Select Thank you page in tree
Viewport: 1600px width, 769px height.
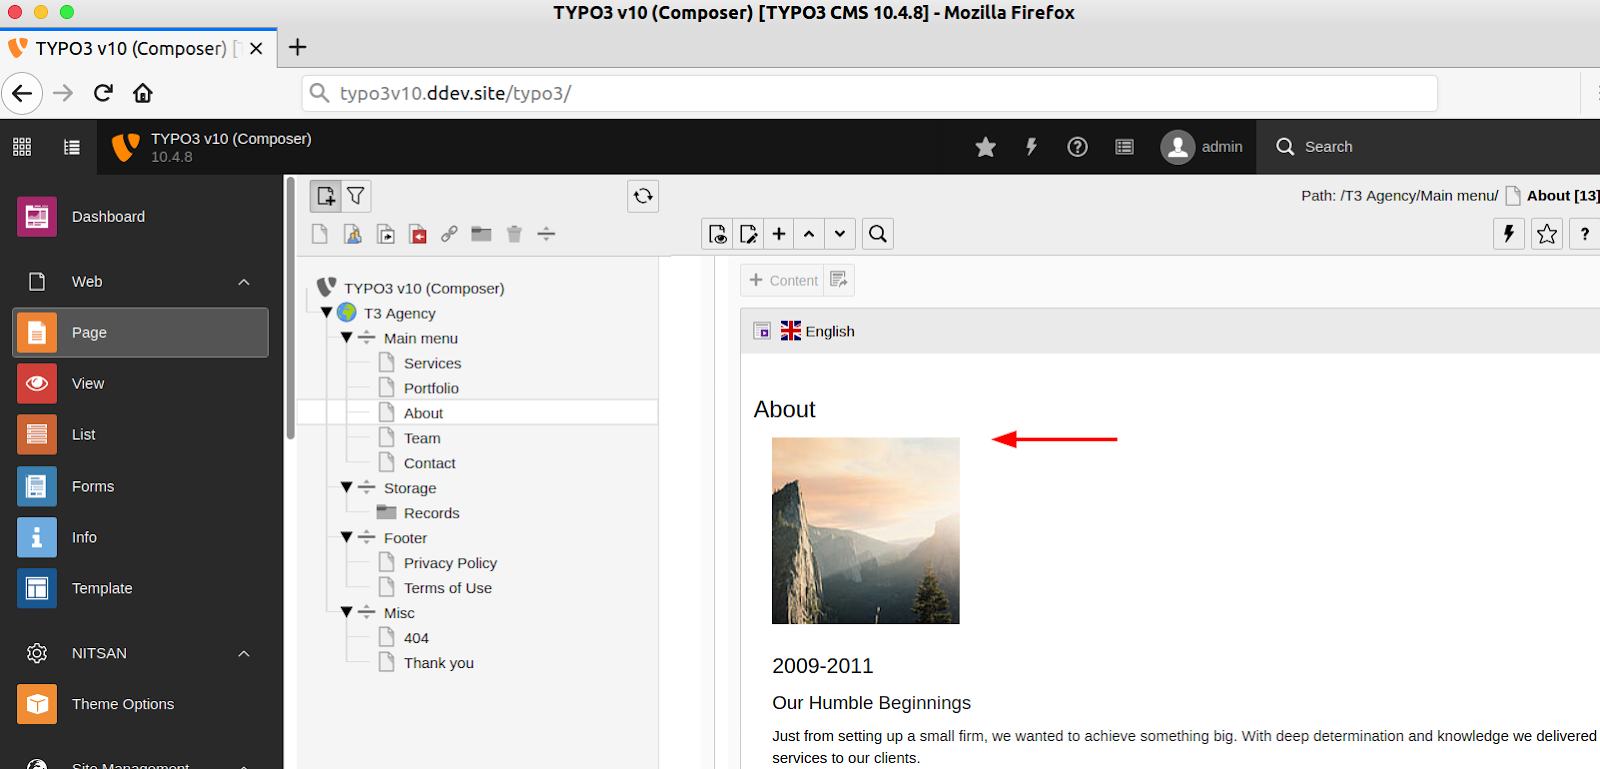click(x=438, y=663)
